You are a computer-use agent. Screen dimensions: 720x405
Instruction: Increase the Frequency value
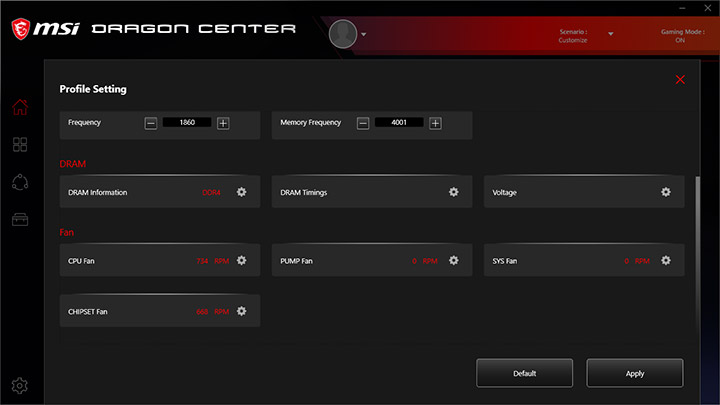[223, 123]
